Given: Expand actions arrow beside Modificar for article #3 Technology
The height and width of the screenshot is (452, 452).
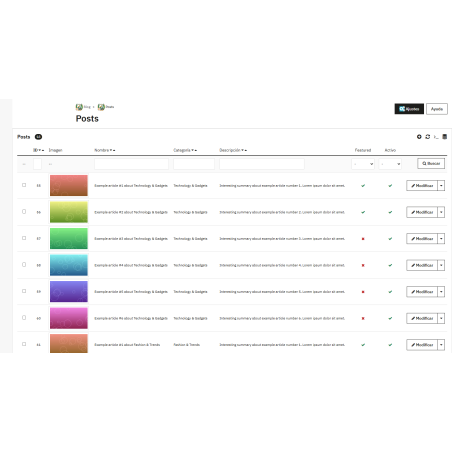Looking at the screenshot, I should pyautogui.click(x=441, y=239).
